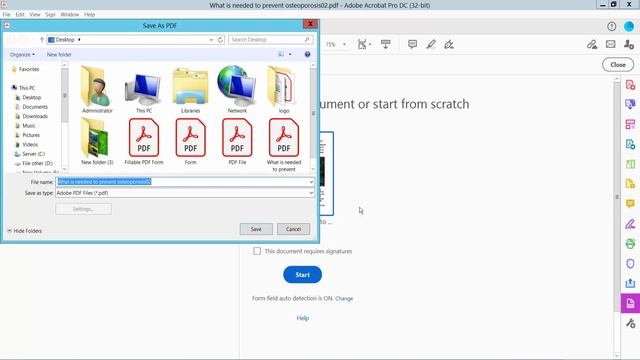Click the navigation pane scrollbar
This screenshot has height=360, width=640.
pos(64,117)
